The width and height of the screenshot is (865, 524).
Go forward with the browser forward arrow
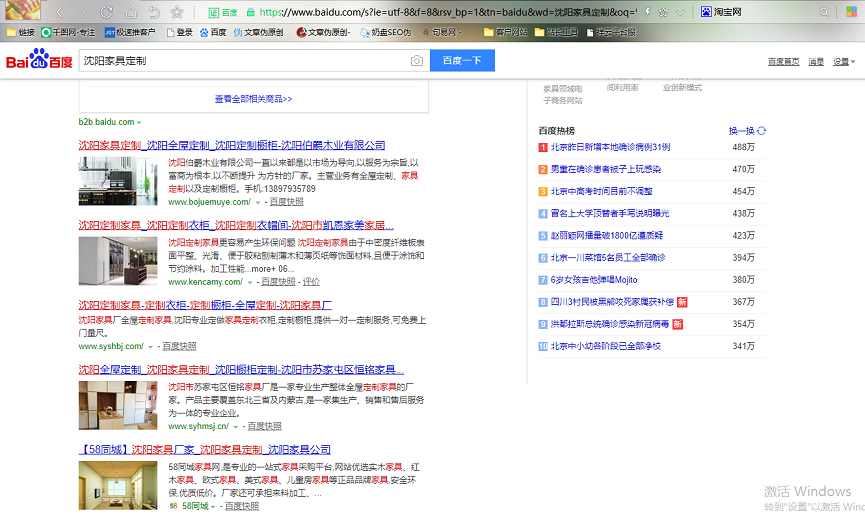pos(82,12)
